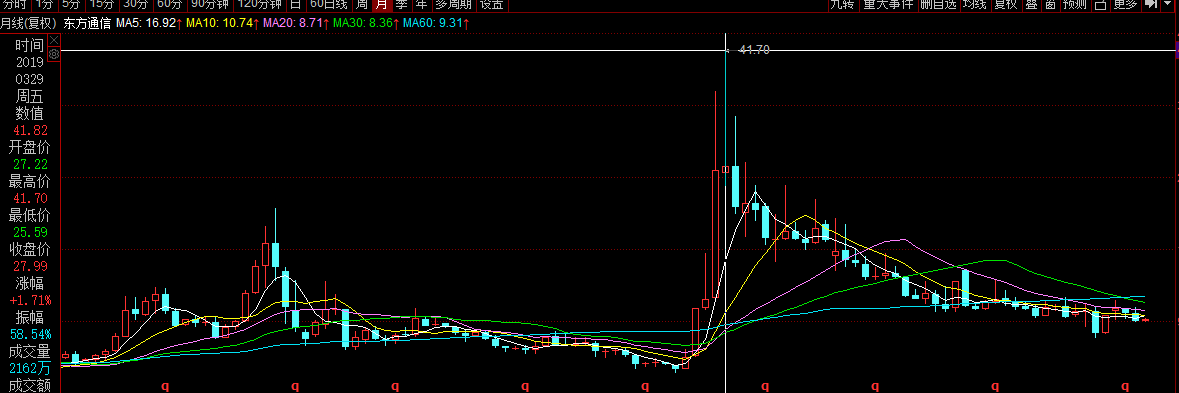Click the purple price marker on the right axis
This screenshot has width=1179, height=393.
point(1177,50)
